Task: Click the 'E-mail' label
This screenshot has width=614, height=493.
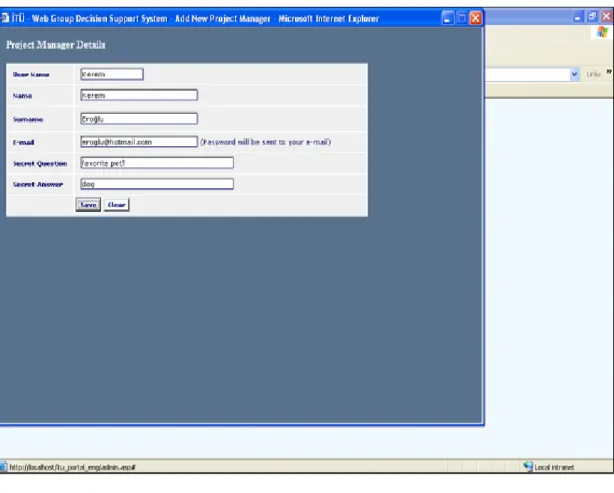Action: [x=23, y=143]
